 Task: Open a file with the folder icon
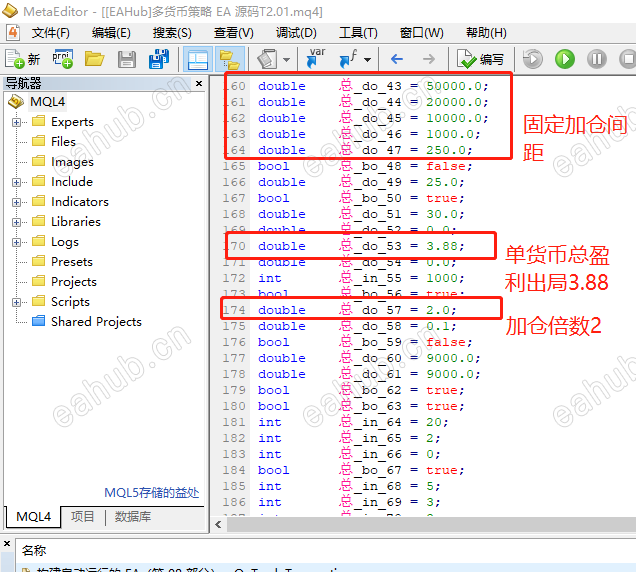(x=95, y=59)
